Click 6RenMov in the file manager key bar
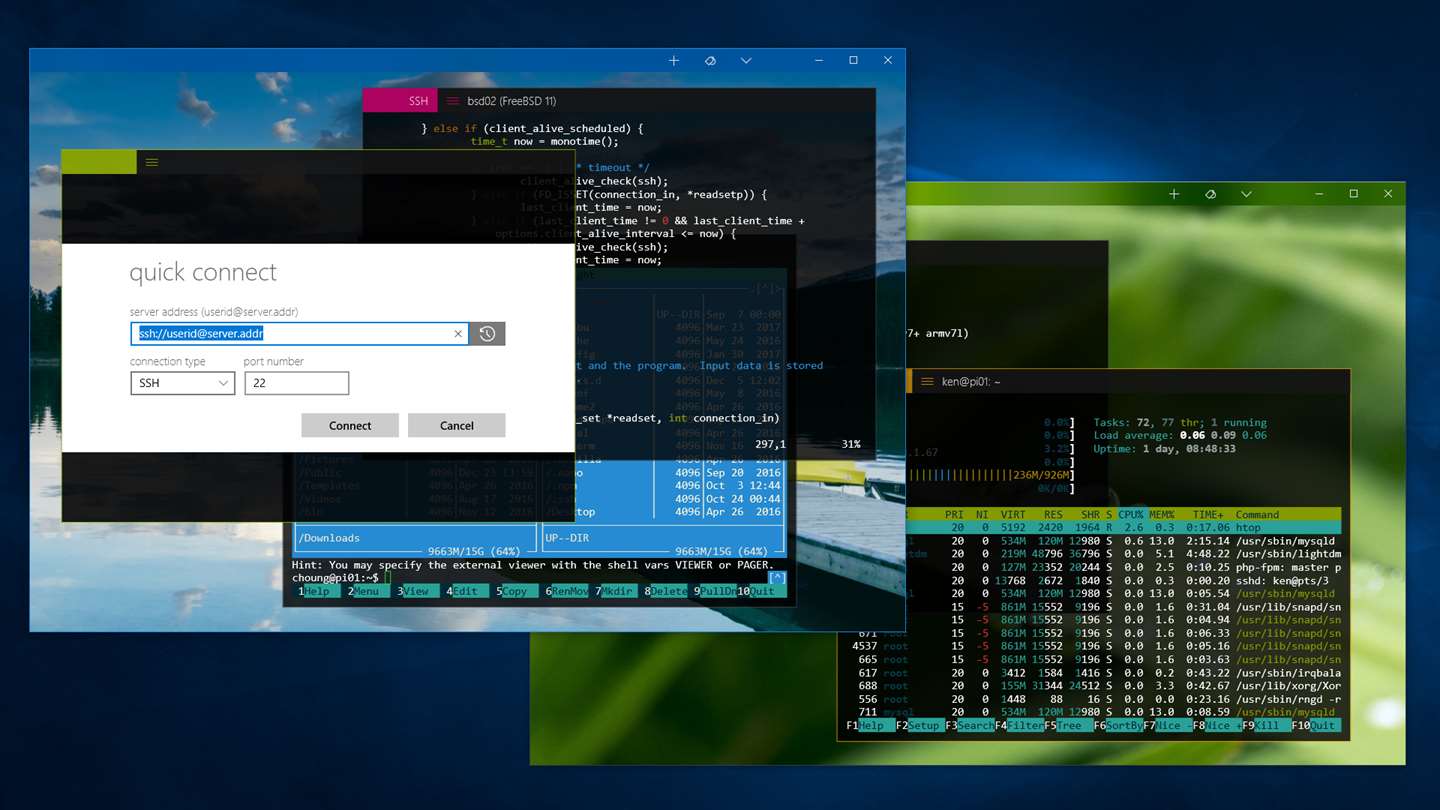The image size is (1440, 810). 567,591
